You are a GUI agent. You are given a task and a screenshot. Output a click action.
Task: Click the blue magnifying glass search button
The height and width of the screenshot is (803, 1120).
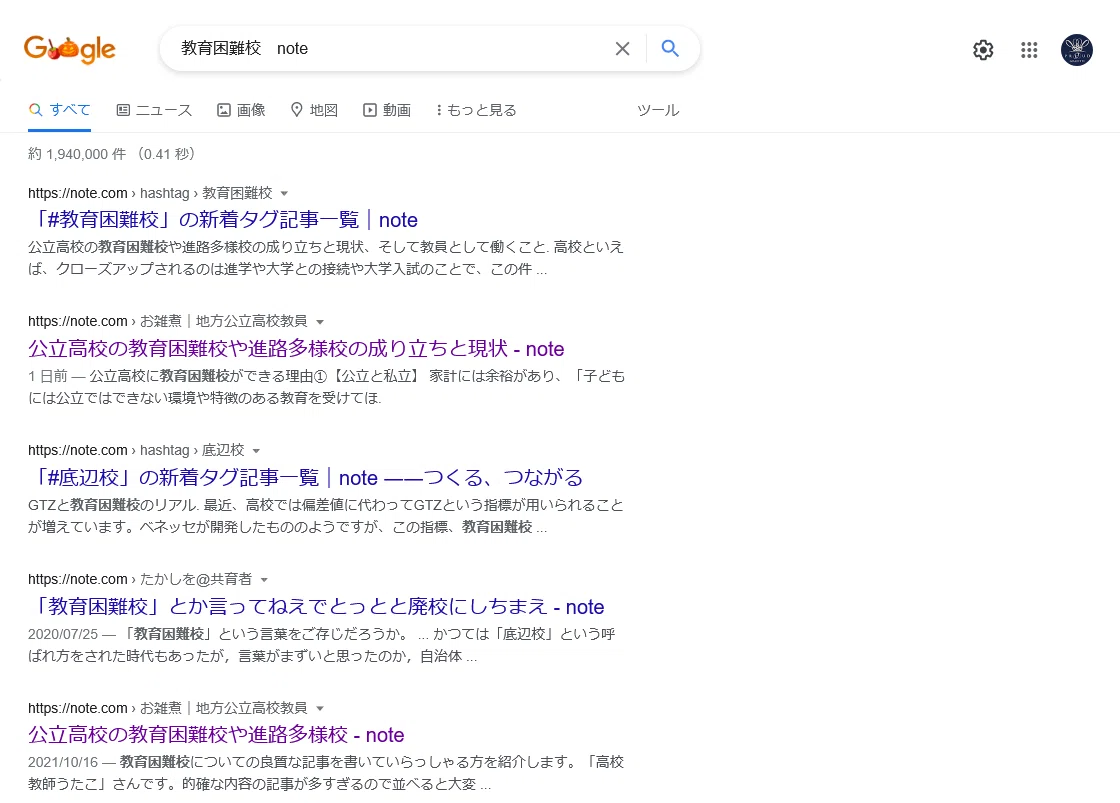[669, 49]
